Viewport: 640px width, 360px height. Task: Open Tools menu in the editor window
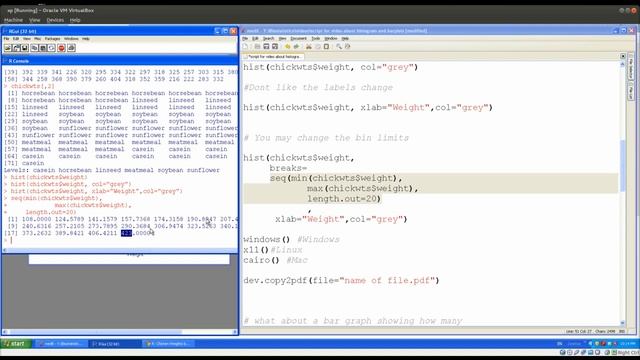(x=316, y=38)
